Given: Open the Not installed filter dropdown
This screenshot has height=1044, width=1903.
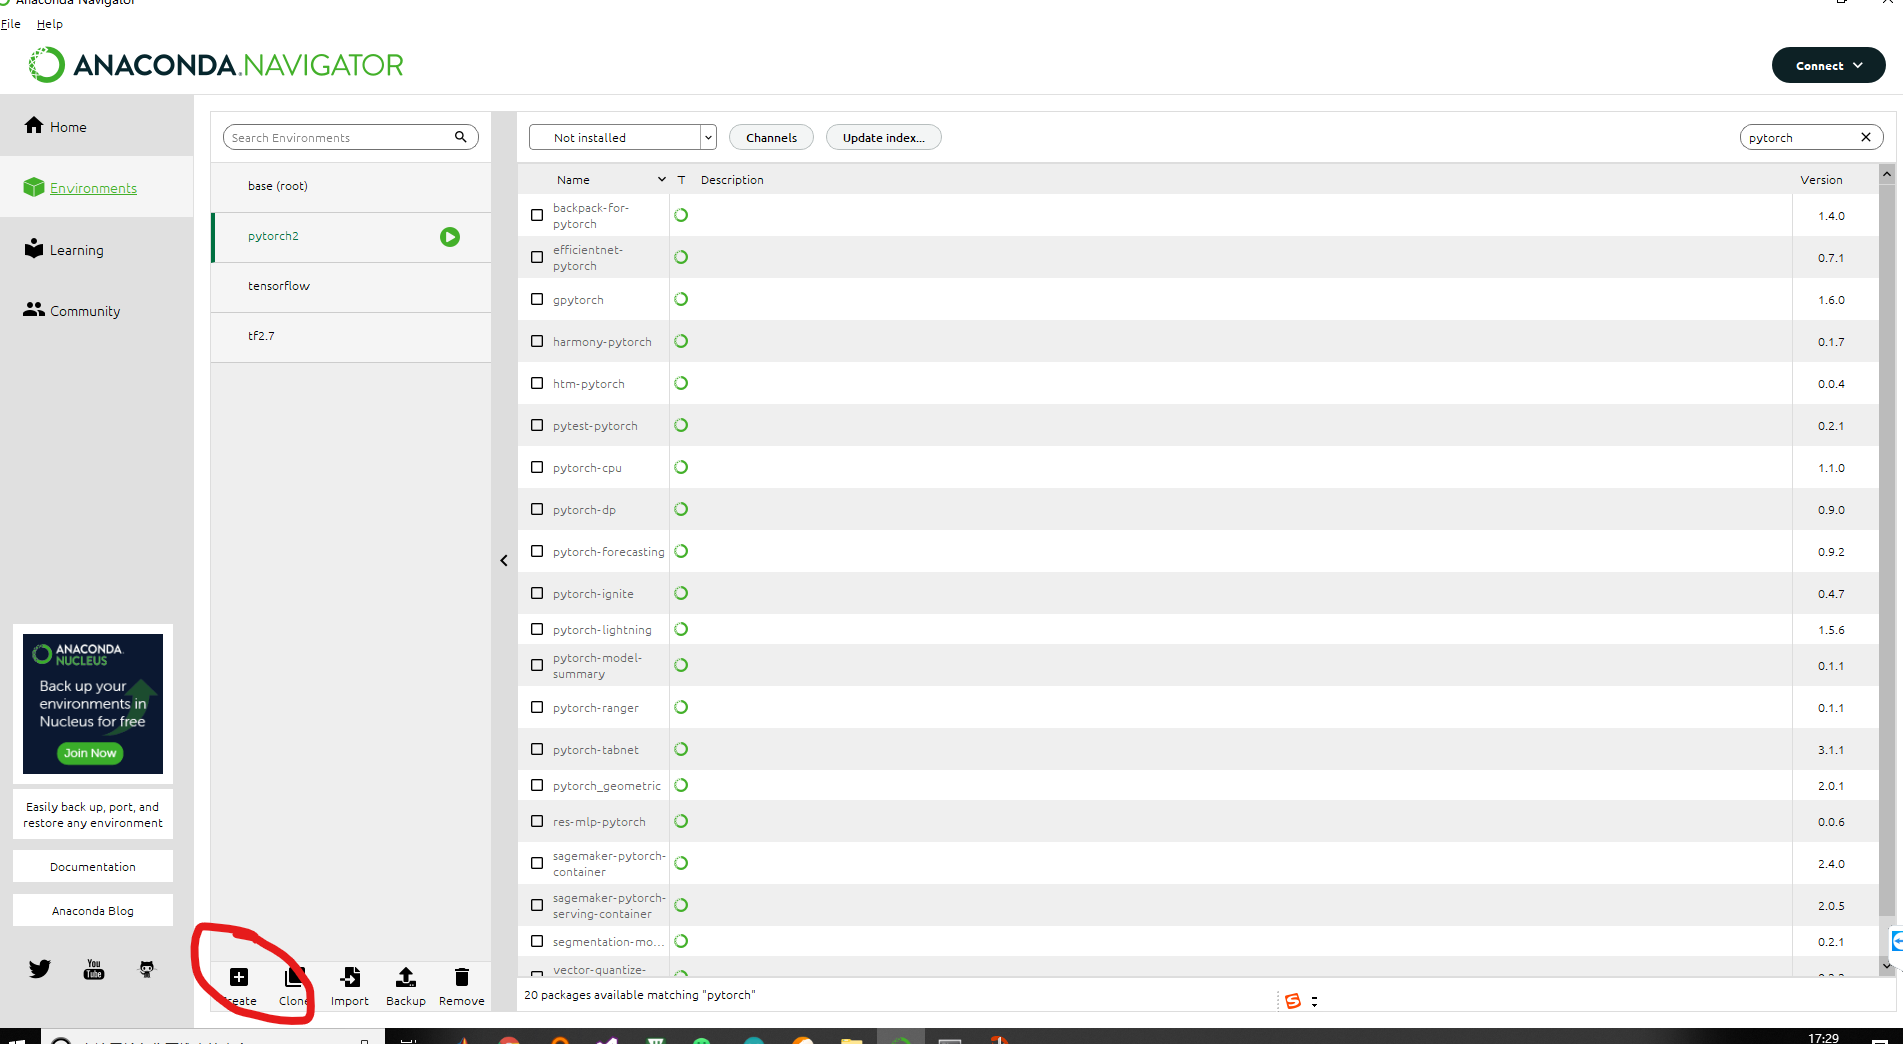Looking at the screenshot, I should (x=623, y=137).
